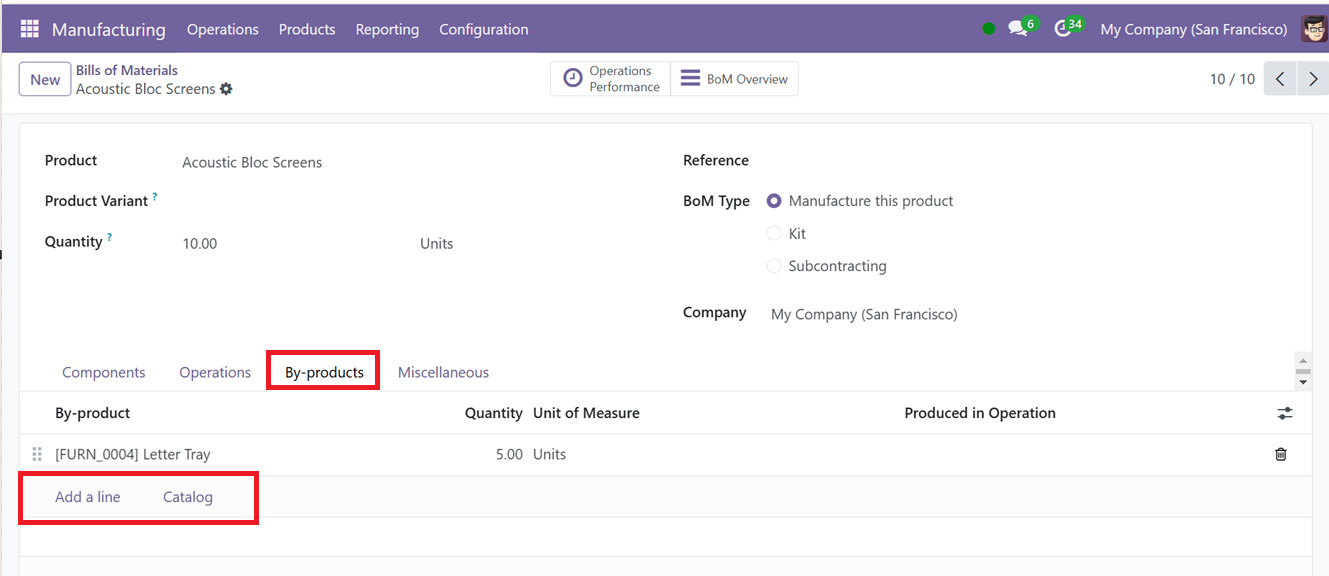The image size is (1329, 576).
Task: Open the My Company (San Francisco) company switcher
Action: [1194, 29]
